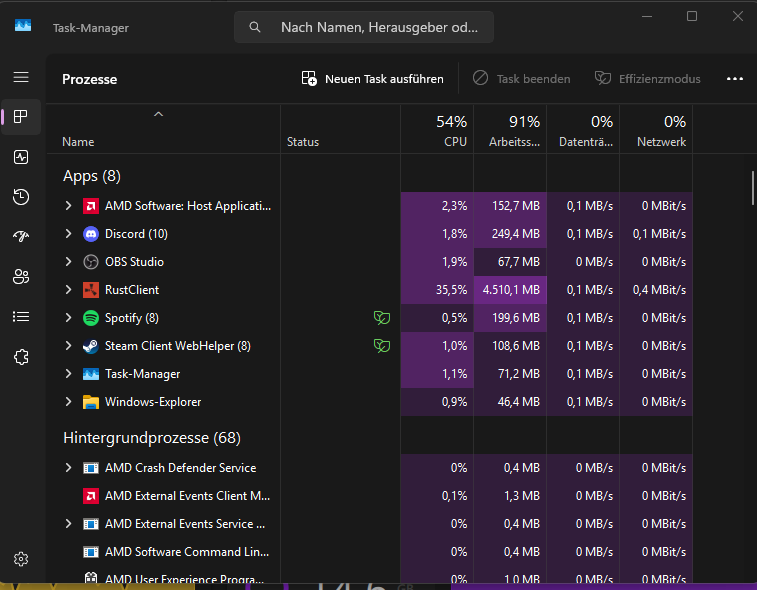Expand Steam Client WebHelper (8) group
Viewport: 757px width, 590px height.
coord(68,346)
